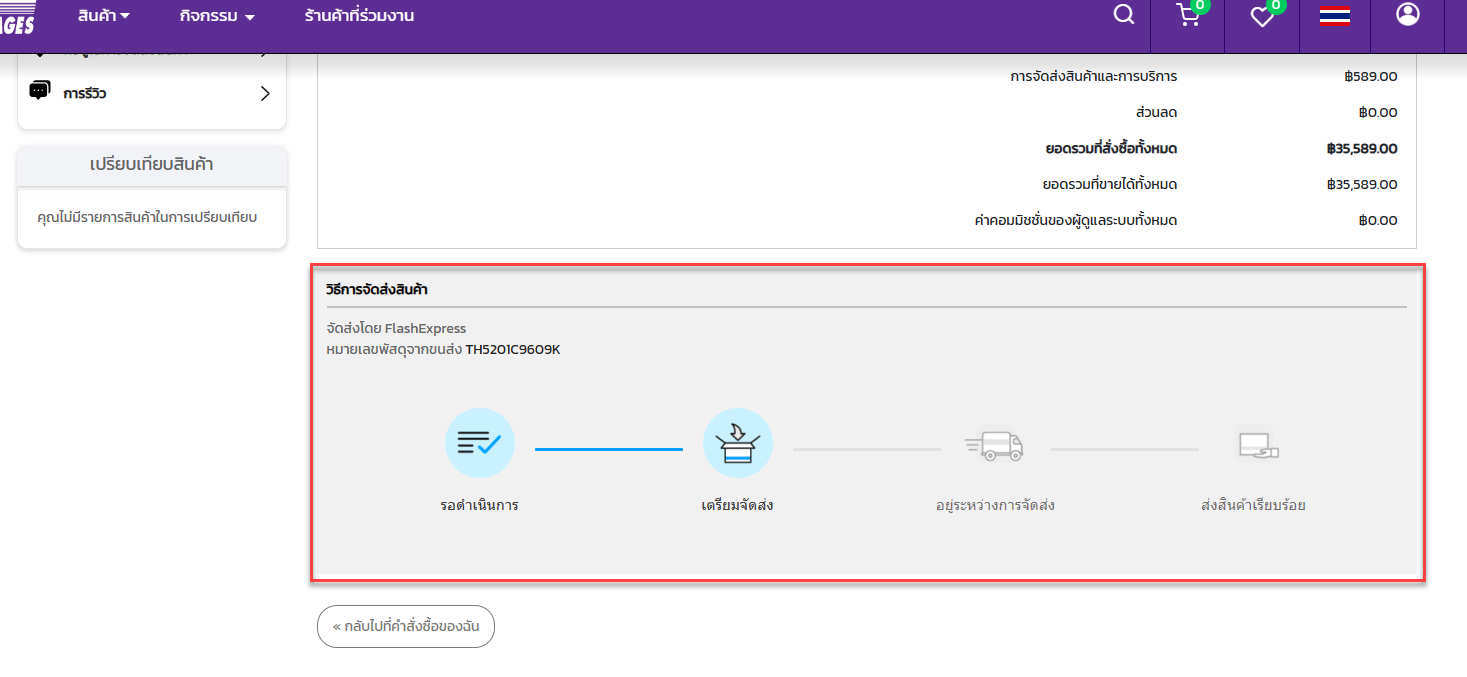Click the green cart item count badge
This screenshot has height=677, width=1467.
pos(1201,5)
